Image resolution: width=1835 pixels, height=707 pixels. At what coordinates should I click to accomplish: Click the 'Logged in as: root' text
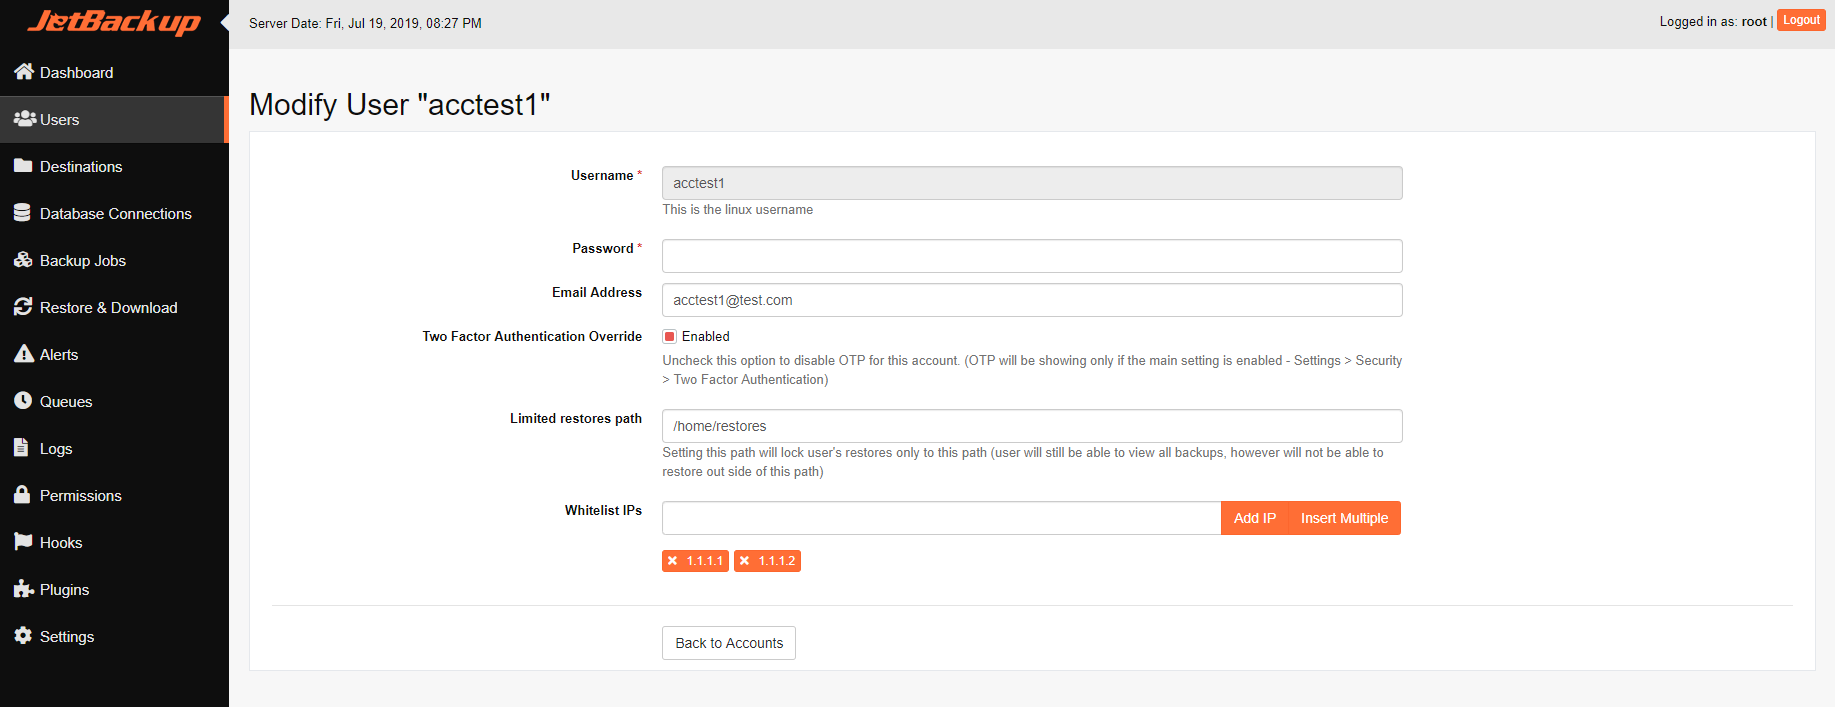coord(1713,21)
